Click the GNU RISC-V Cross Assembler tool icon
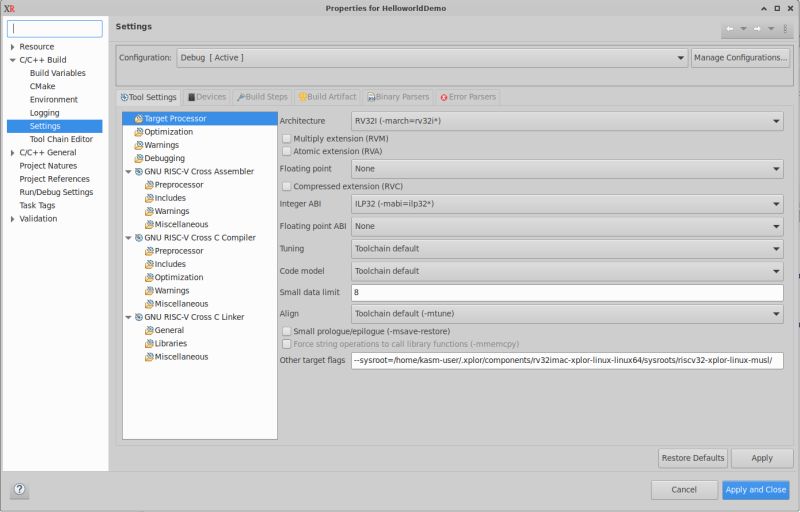The width and height of the screenshot is (800, 512). pyautogui.click(x=138, y=171)
